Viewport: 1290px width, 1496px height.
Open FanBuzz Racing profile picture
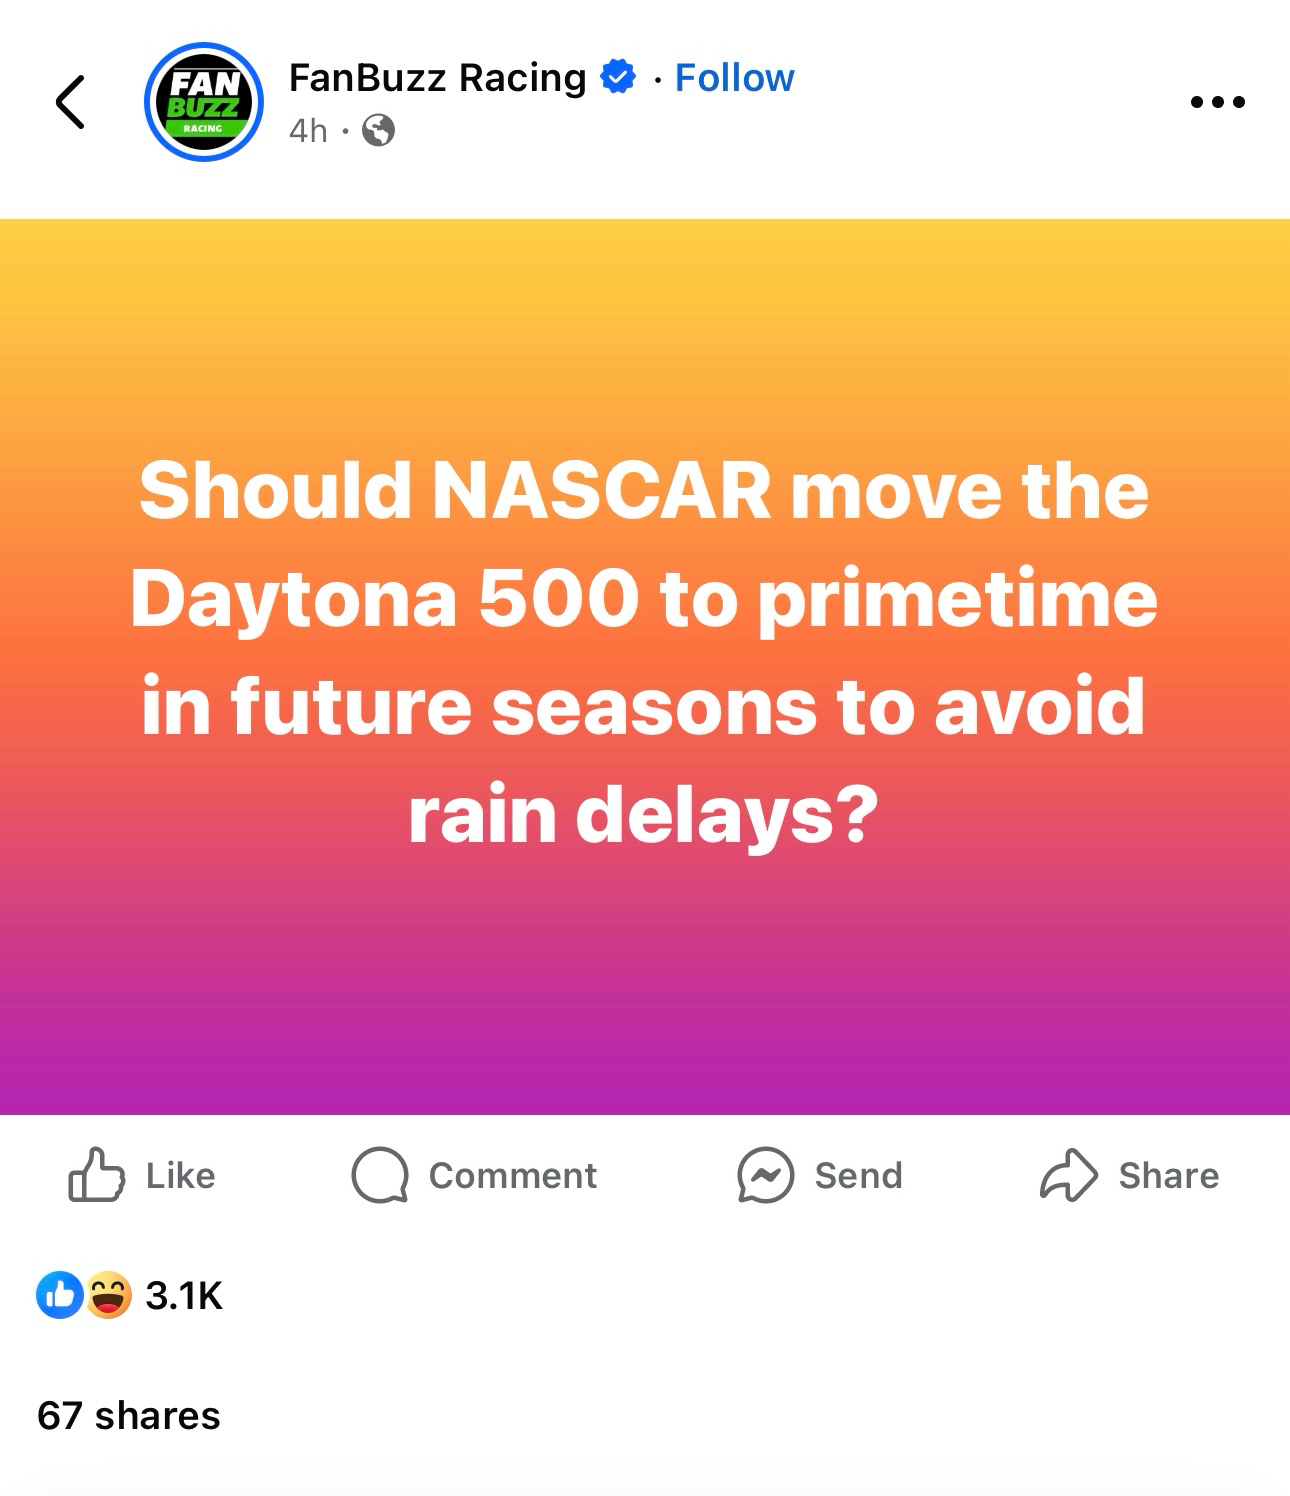tap(204, 102)
